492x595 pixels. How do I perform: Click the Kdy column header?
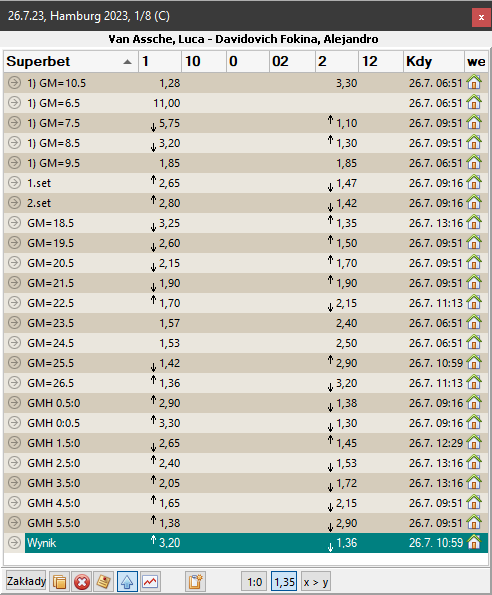tap(434, 61)
